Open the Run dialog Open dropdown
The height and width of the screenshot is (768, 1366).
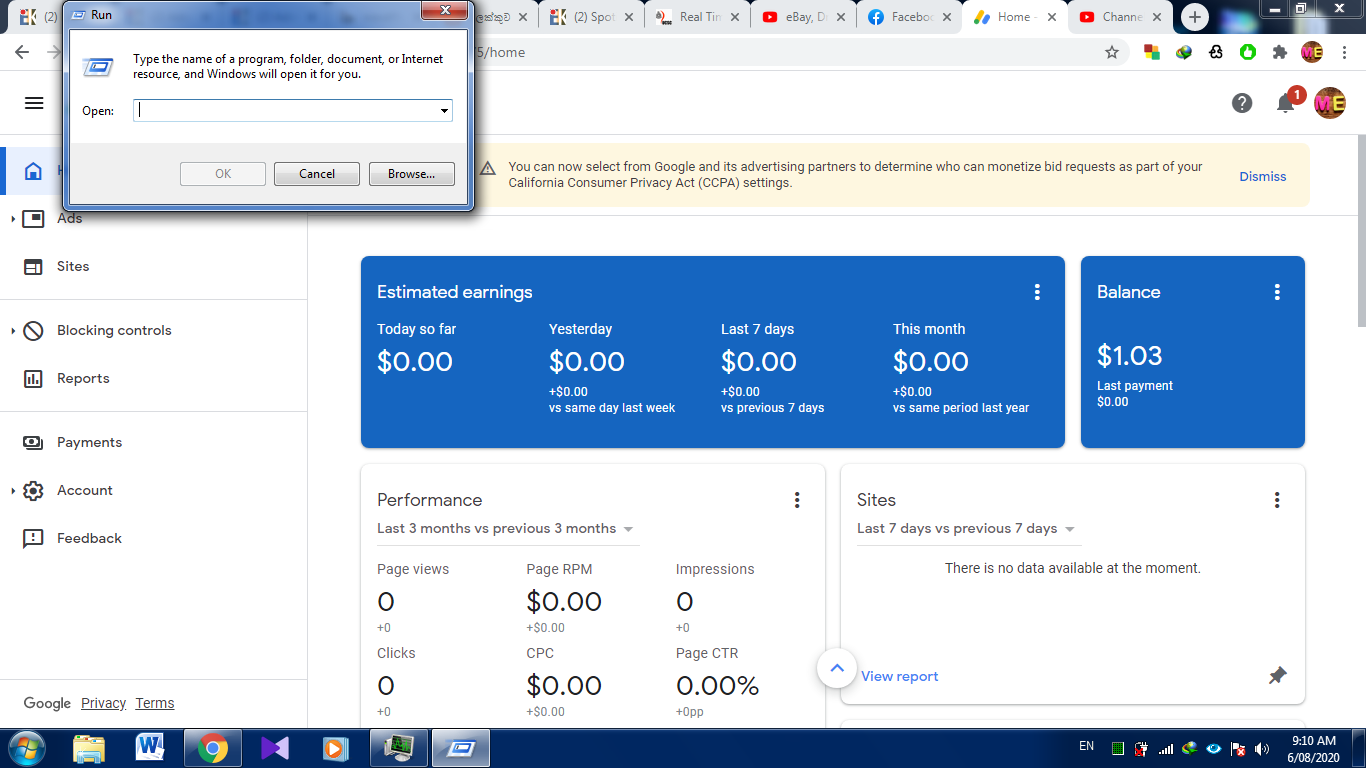(x=444, y=111)
